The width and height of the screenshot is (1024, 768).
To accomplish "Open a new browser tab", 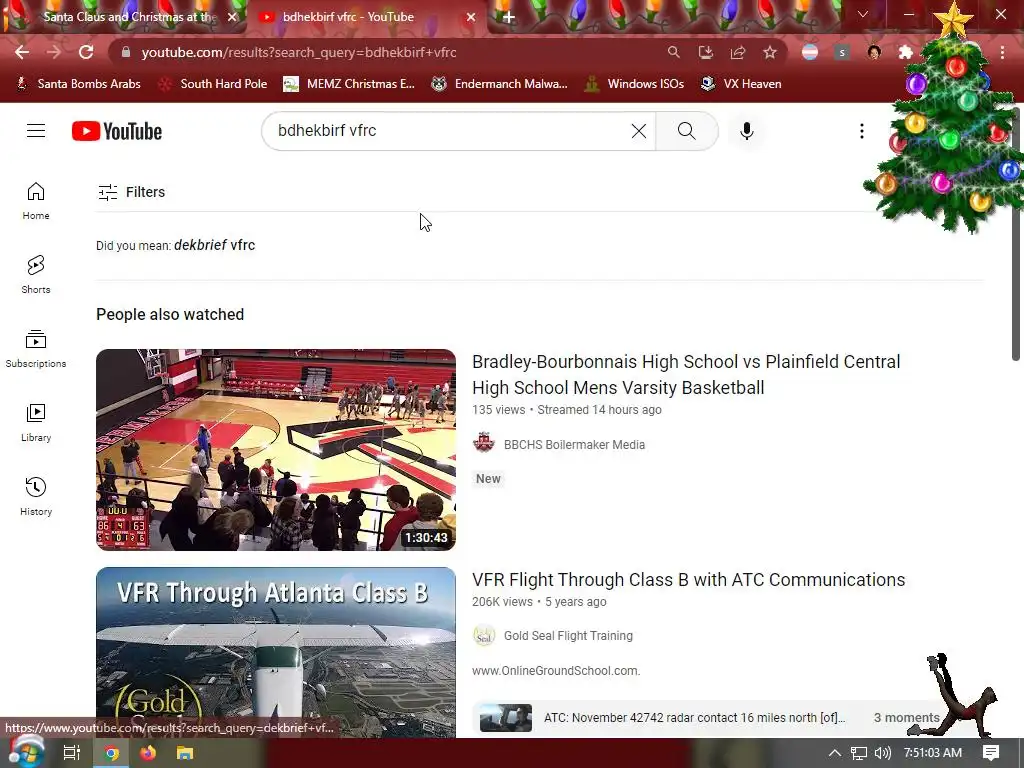I will point(509,17).
